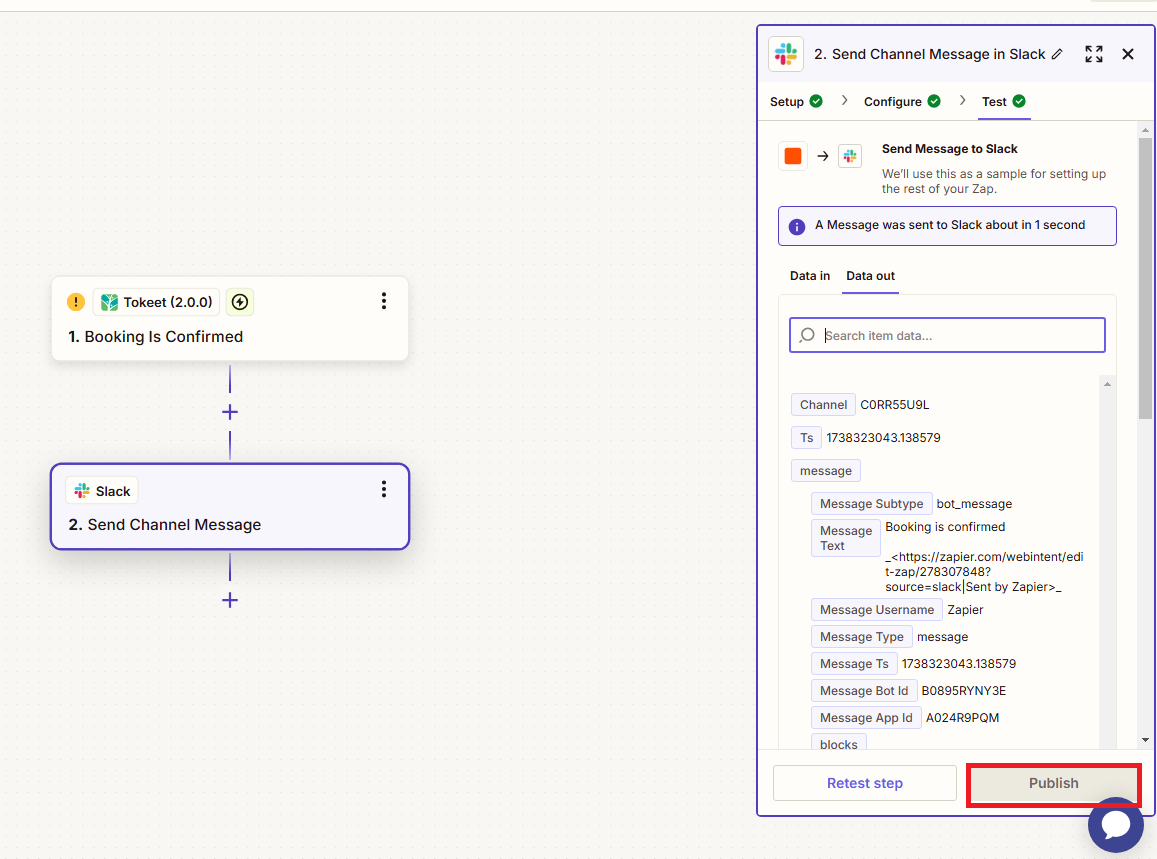The image size is (1157, 859).
Task: Switch to the Data in tab
Action: click(x=809, y=275)
